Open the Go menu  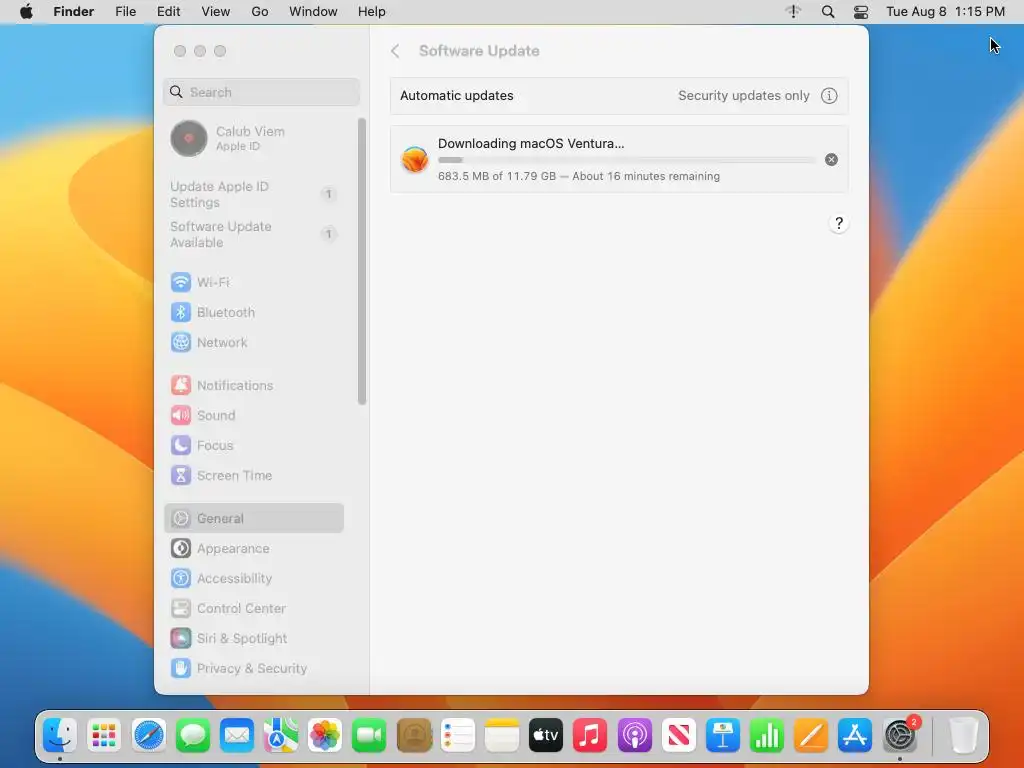click(260, 12)
